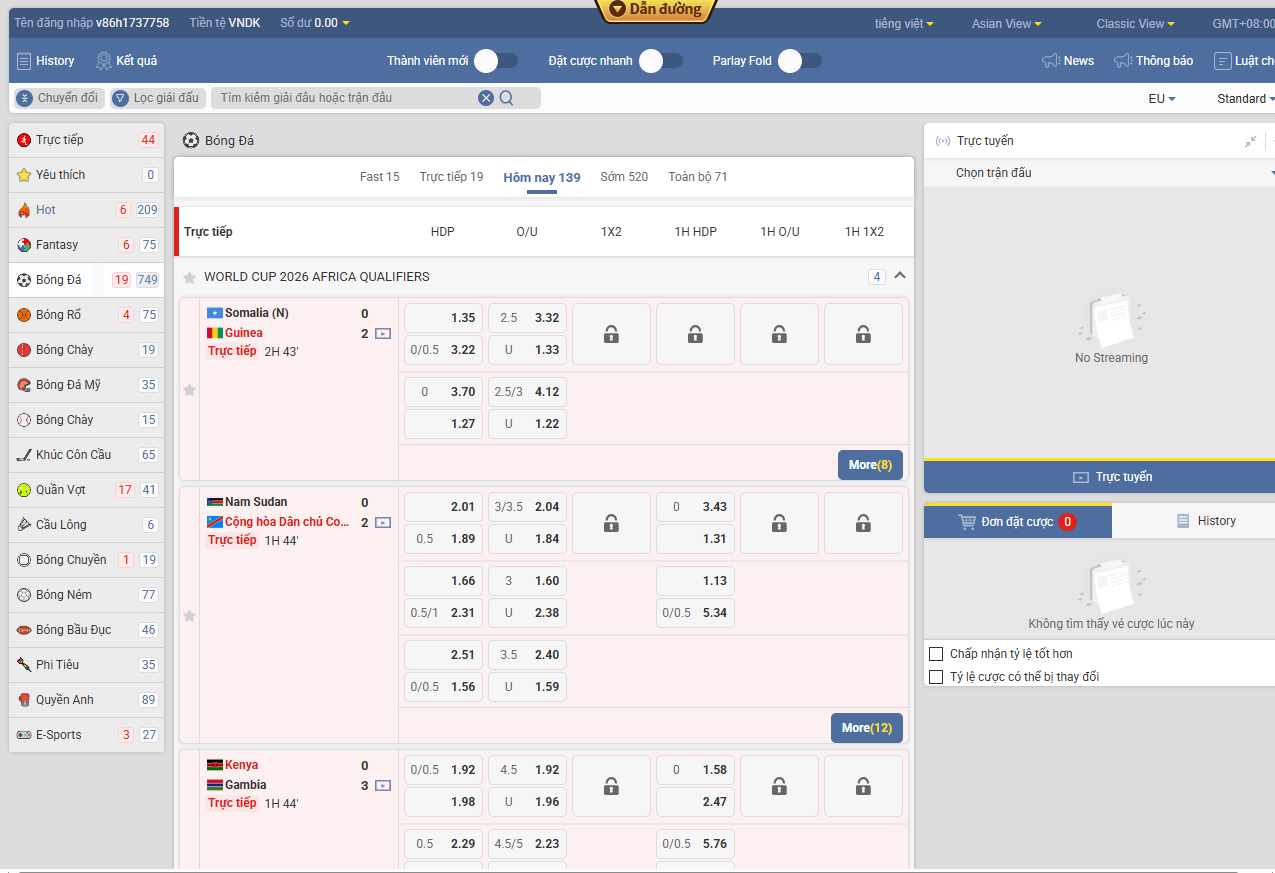1275x873 pixels.
Task: Check Chấp nhận tỷ lệ tốt hơn box
Action: pos(936,654)
